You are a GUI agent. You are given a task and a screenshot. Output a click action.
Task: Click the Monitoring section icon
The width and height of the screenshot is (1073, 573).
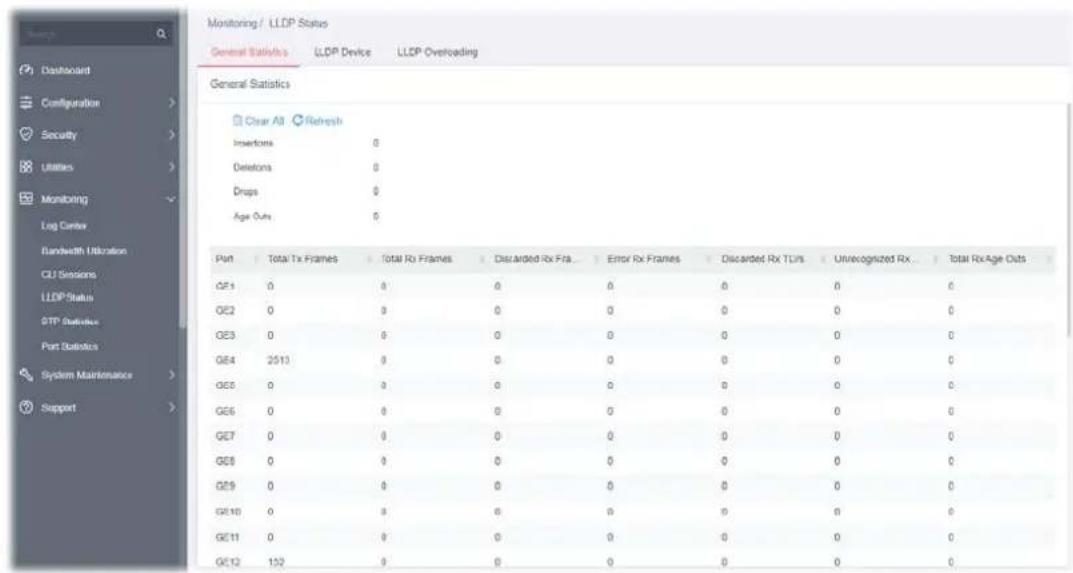point(27,199)
